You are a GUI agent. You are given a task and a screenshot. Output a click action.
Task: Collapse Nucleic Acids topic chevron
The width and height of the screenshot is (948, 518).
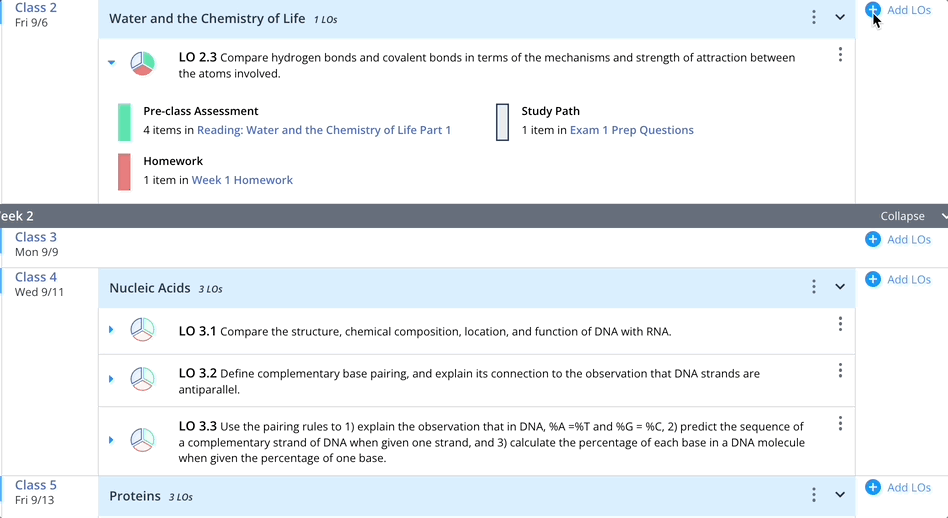(840, 287)
